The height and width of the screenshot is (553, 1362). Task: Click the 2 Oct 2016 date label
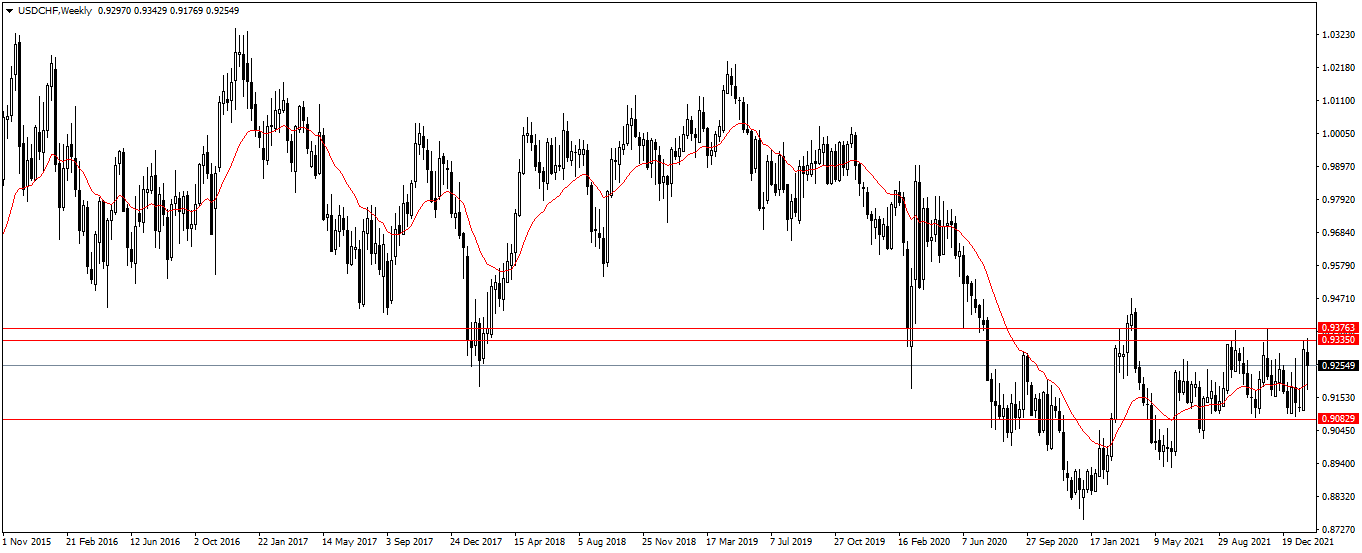coord(217,541)
